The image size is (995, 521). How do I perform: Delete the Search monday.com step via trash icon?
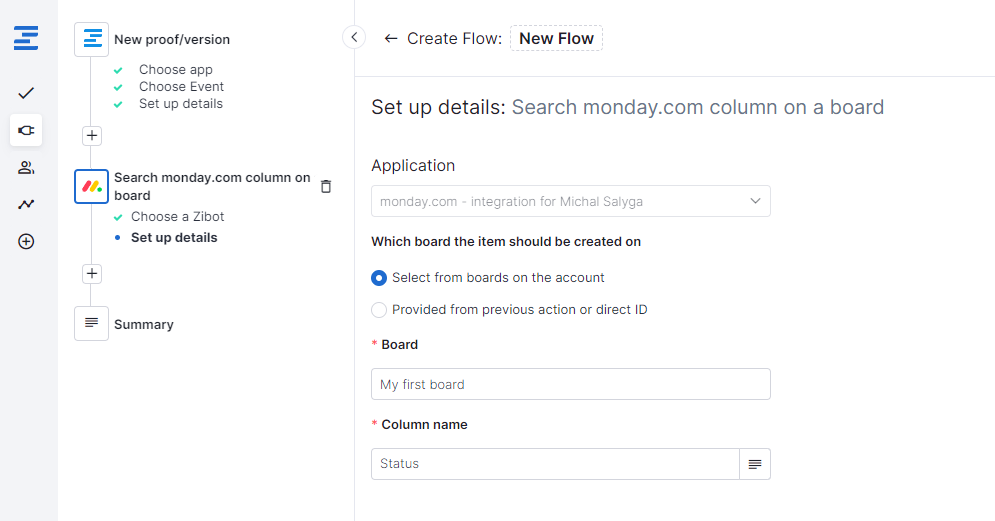(x=325, y=187)
